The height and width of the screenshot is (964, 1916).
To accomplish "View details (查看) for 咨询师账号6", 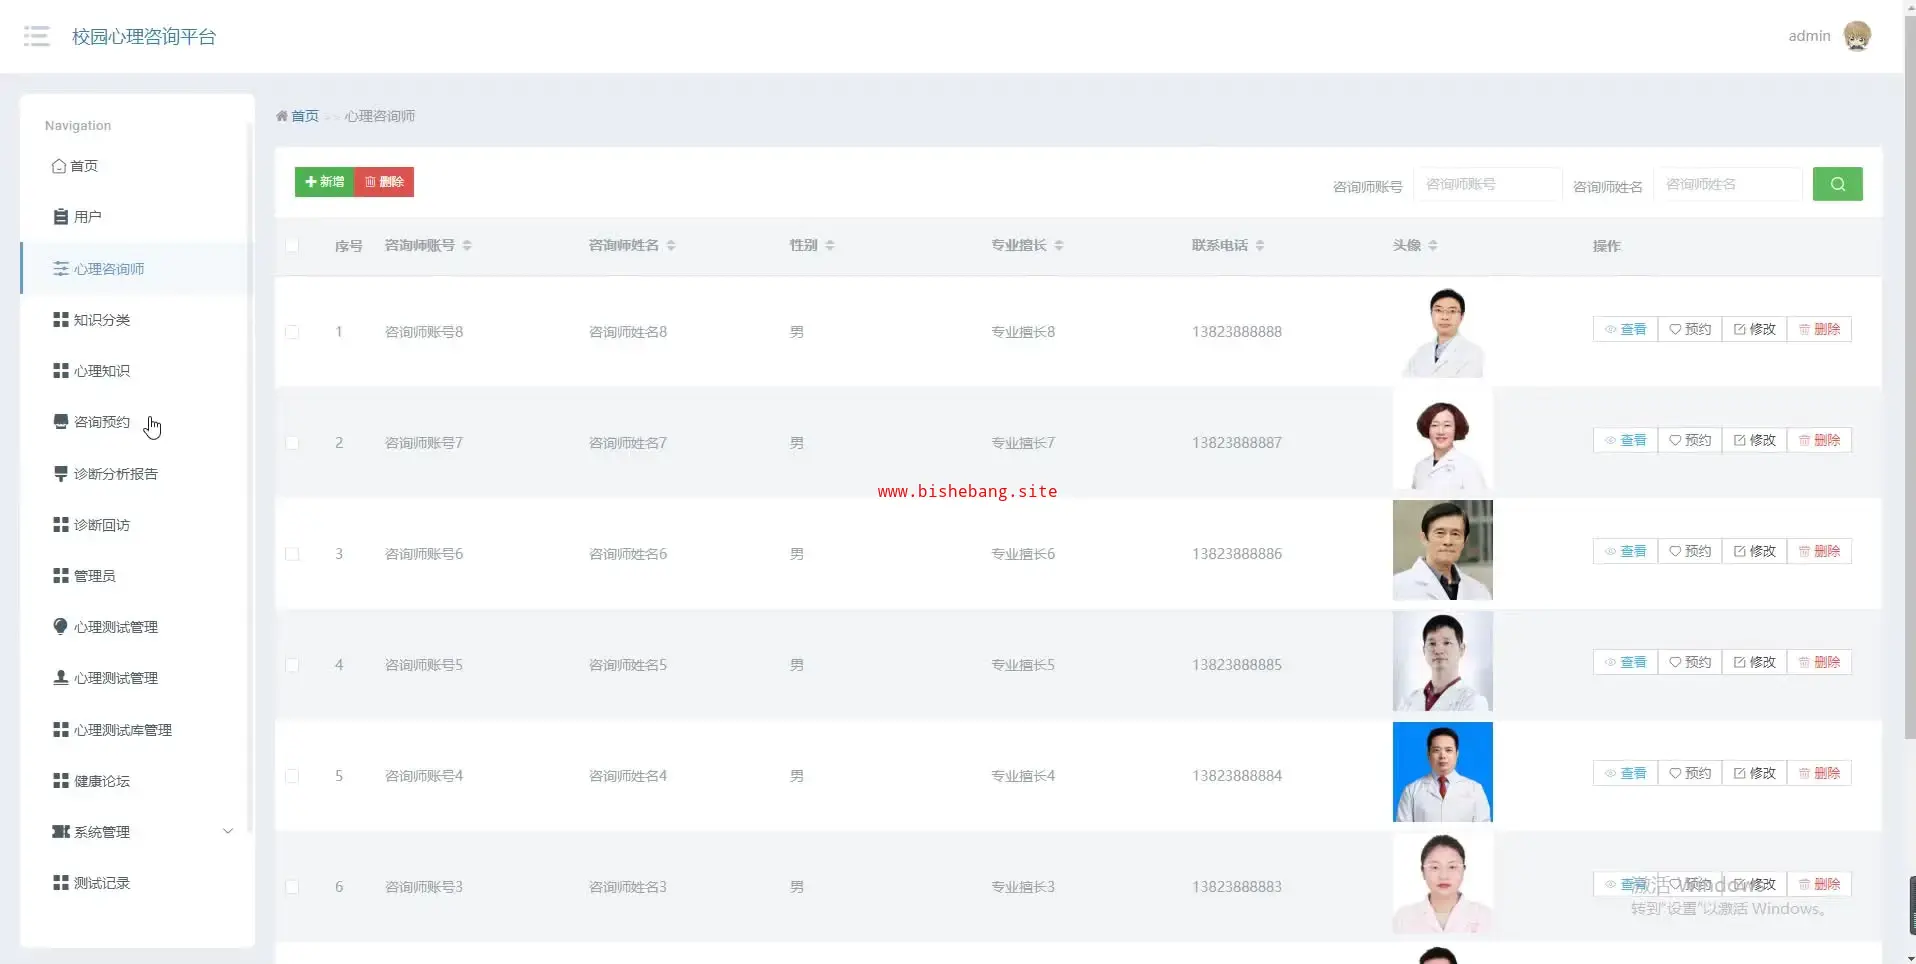I will click(1625, 551).
